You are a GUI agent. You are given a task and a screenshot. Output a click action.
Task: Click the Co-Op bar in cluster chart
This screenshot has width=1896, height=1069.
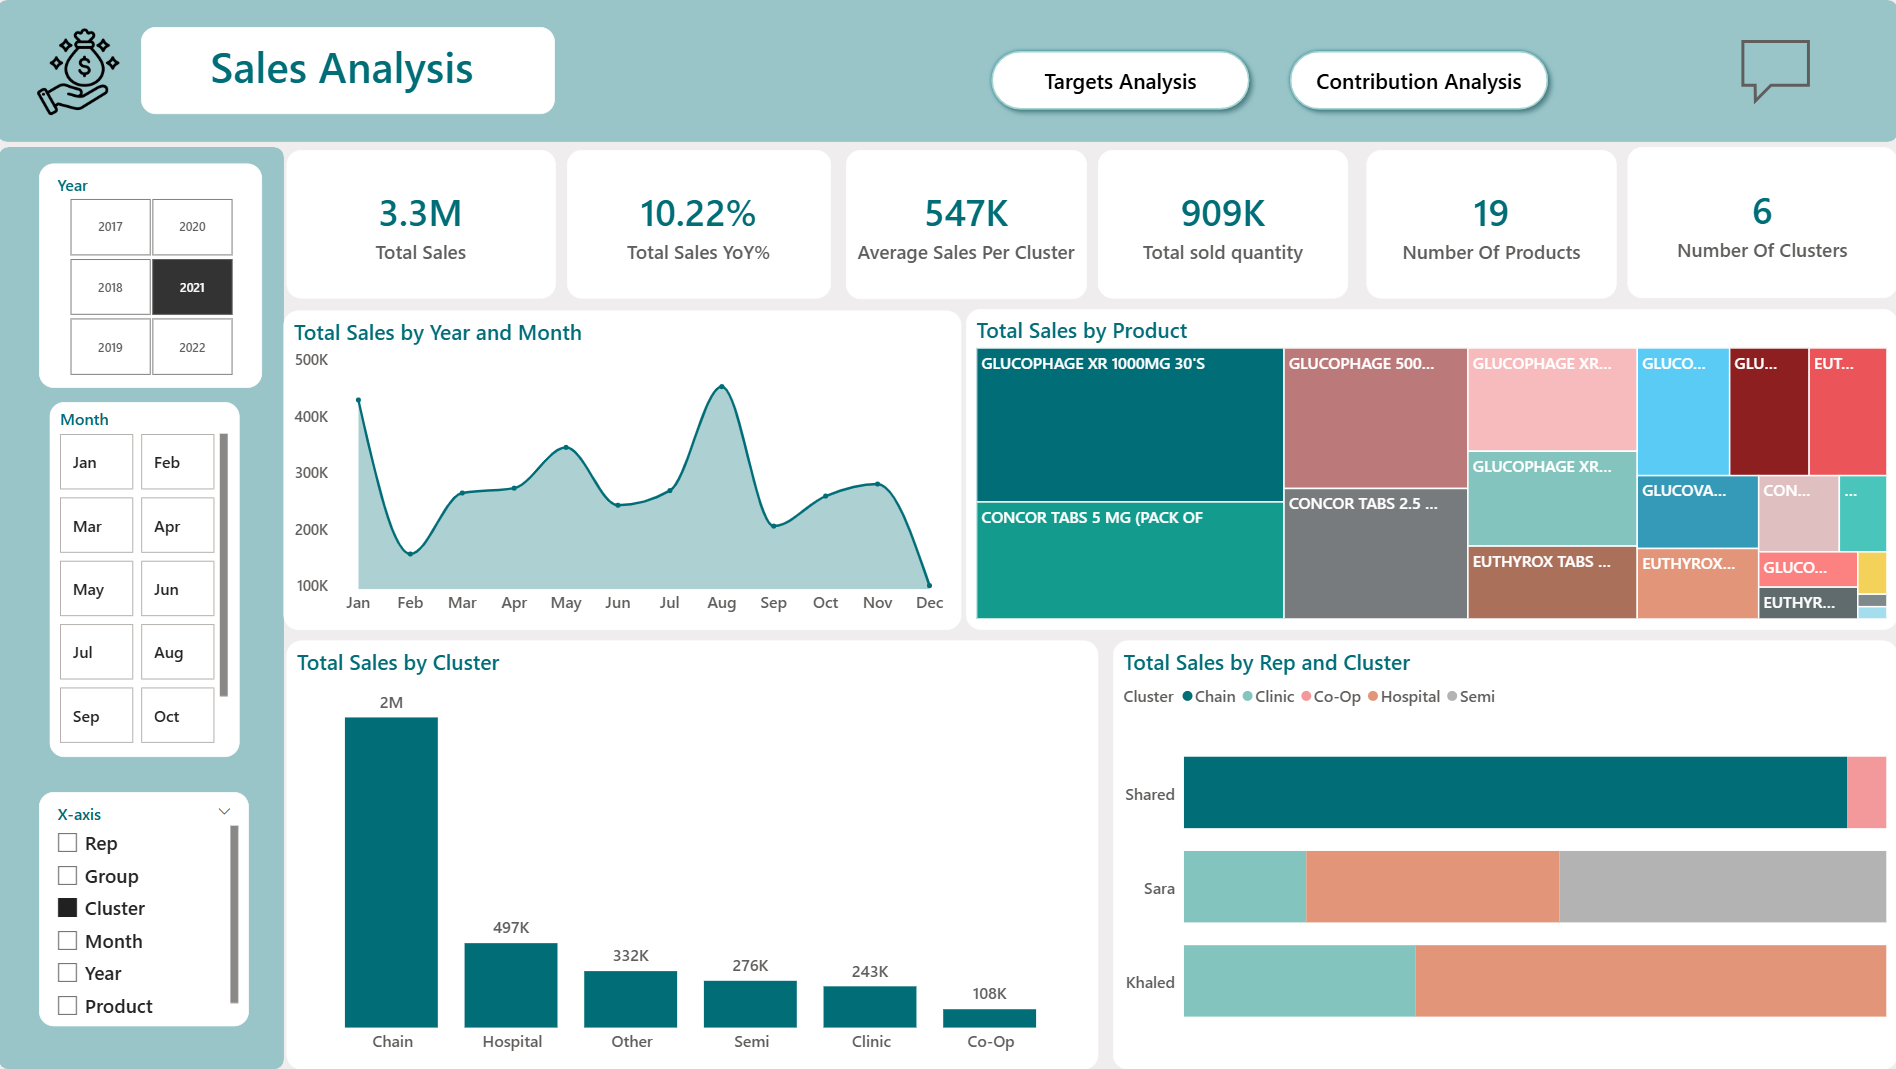point(990,1018)
